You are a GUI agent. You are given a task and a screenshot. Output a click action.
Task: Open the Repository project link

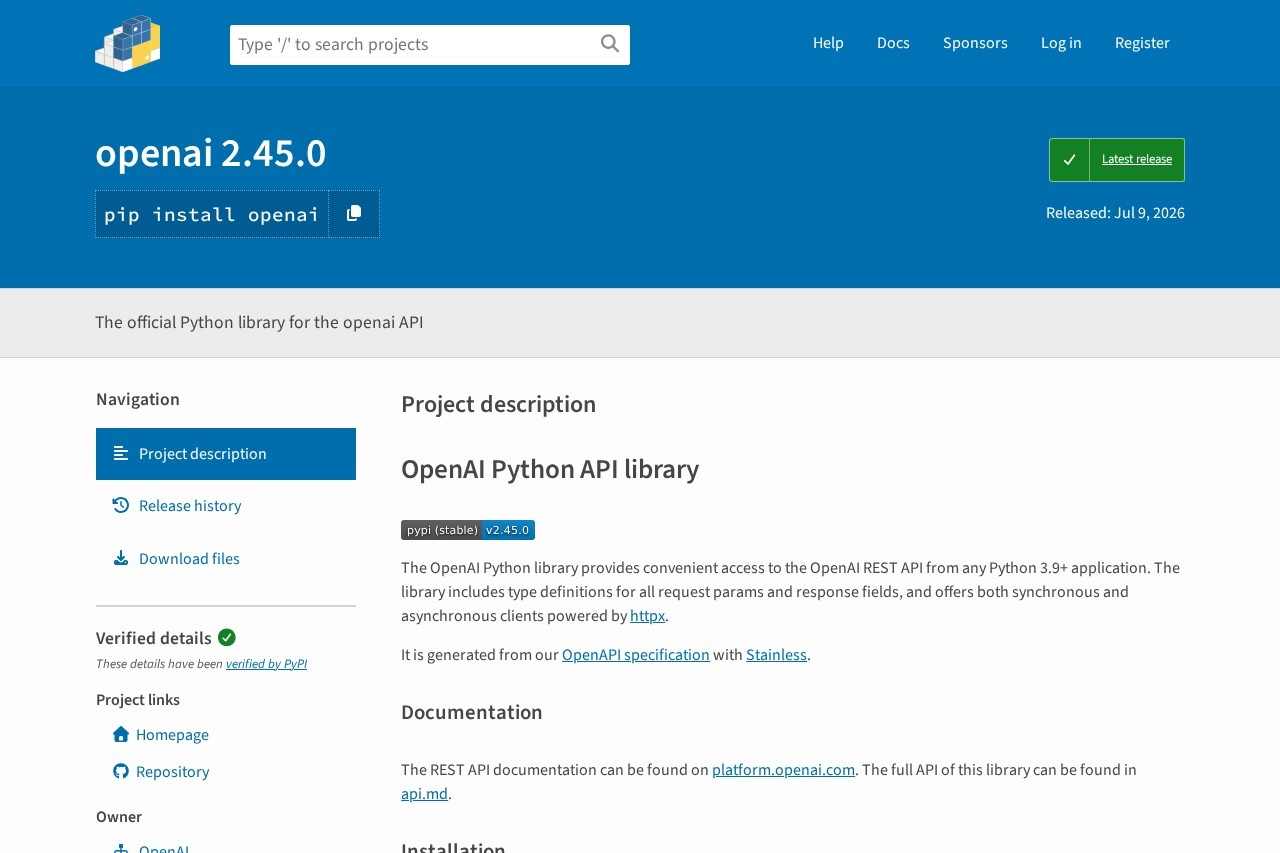(161, 772)
